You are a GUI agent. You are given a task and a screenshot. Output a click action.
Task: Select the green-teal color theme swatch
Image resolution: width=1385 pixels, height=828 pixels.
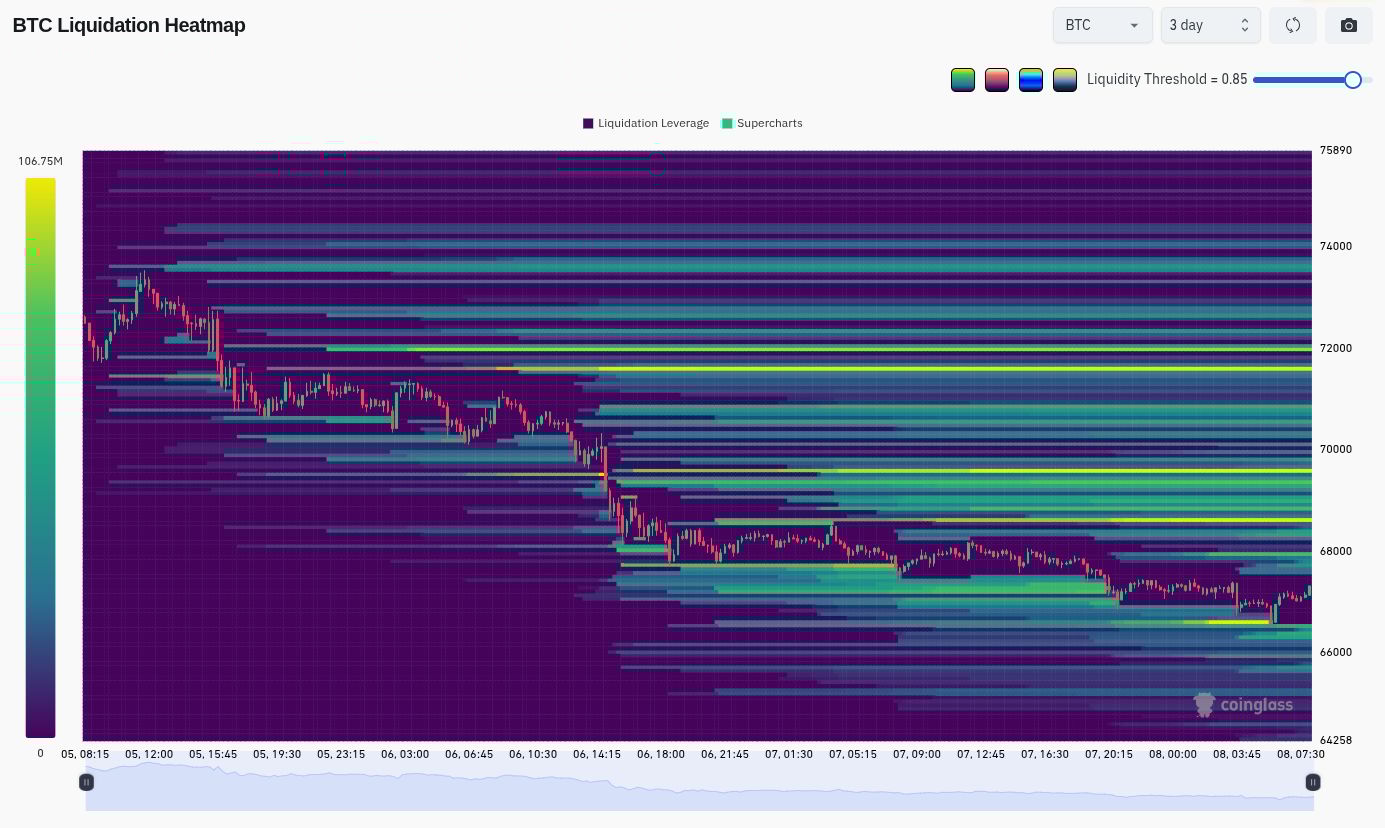pos(963,80)
